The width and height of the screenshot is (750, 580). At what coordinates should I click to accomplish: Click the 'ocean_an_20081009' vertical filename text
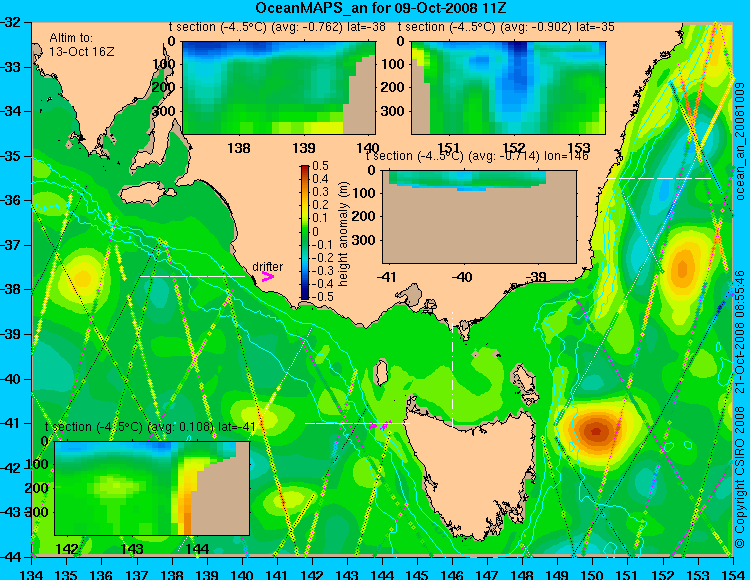coord(740,141)
